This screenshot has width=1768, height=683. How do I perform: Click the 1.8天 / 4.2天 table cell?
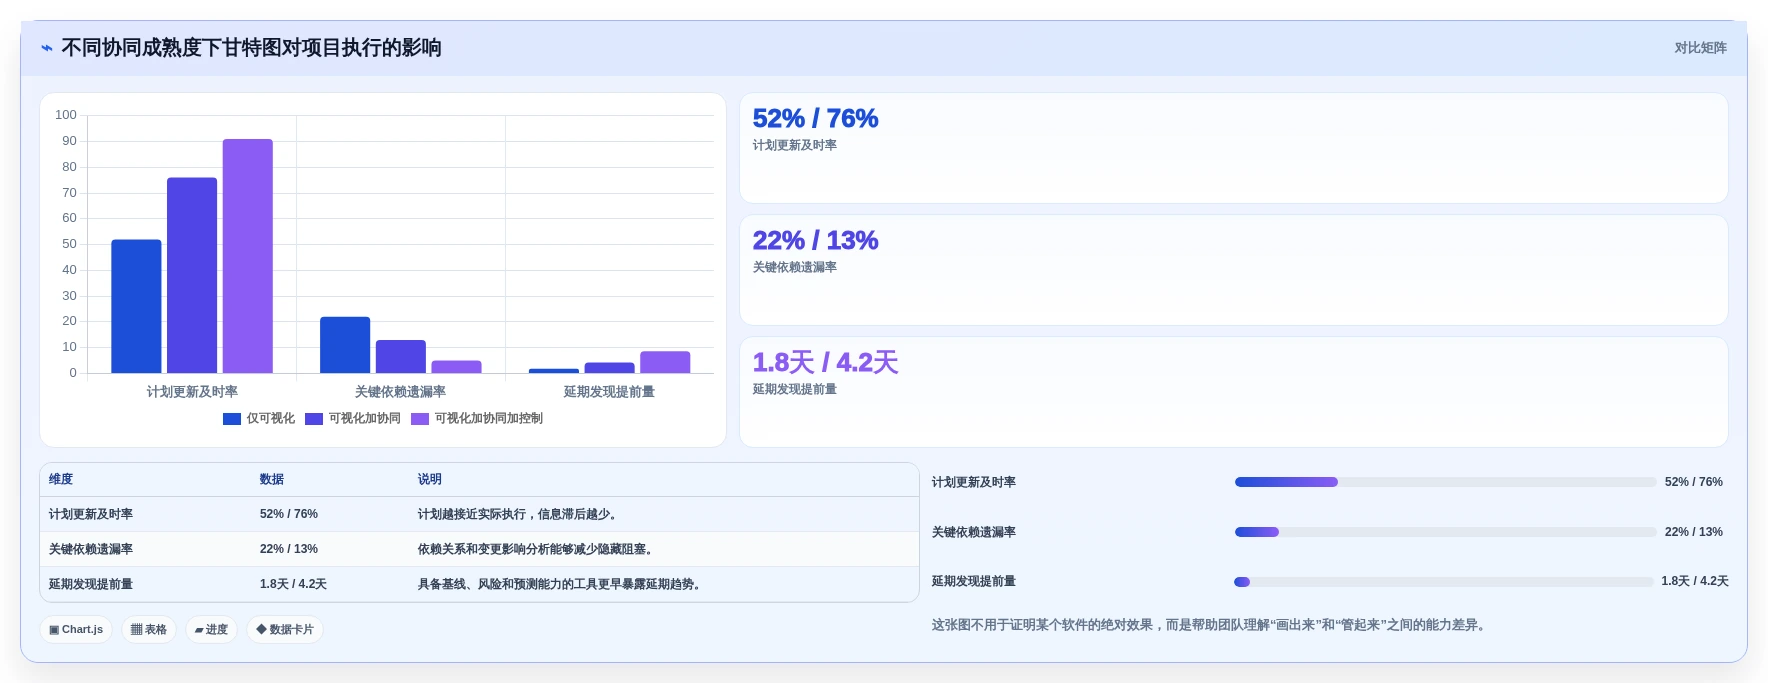coord(293,585)
